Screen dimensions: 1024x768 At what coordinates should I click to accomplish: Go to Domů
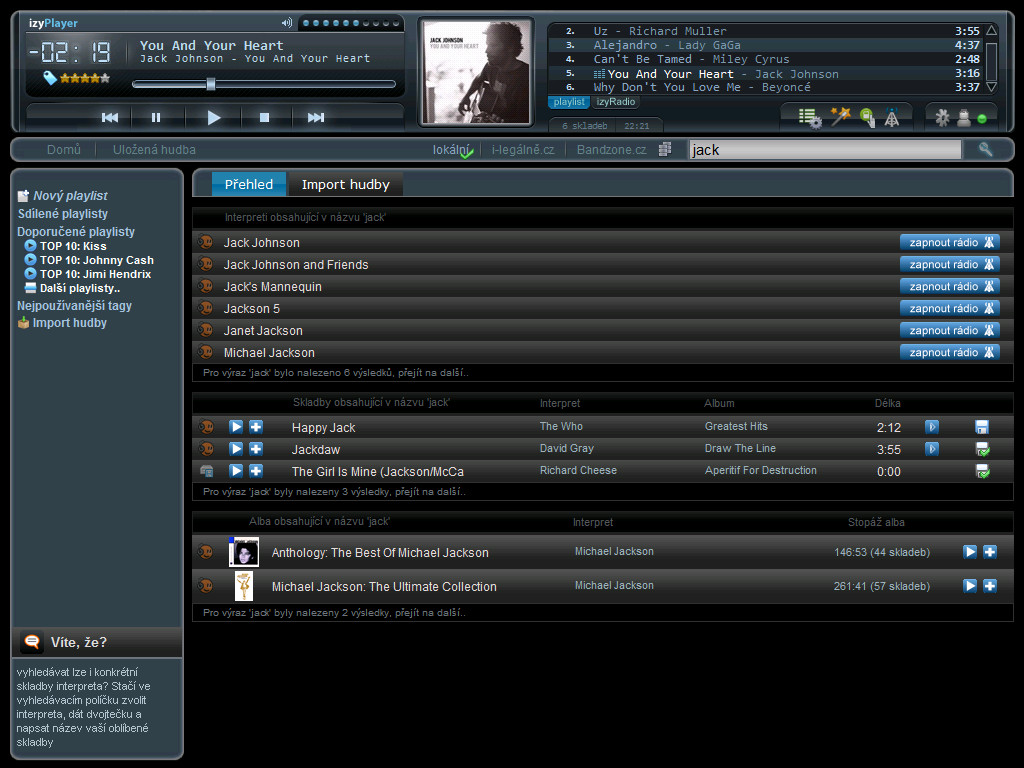(64, 150)
